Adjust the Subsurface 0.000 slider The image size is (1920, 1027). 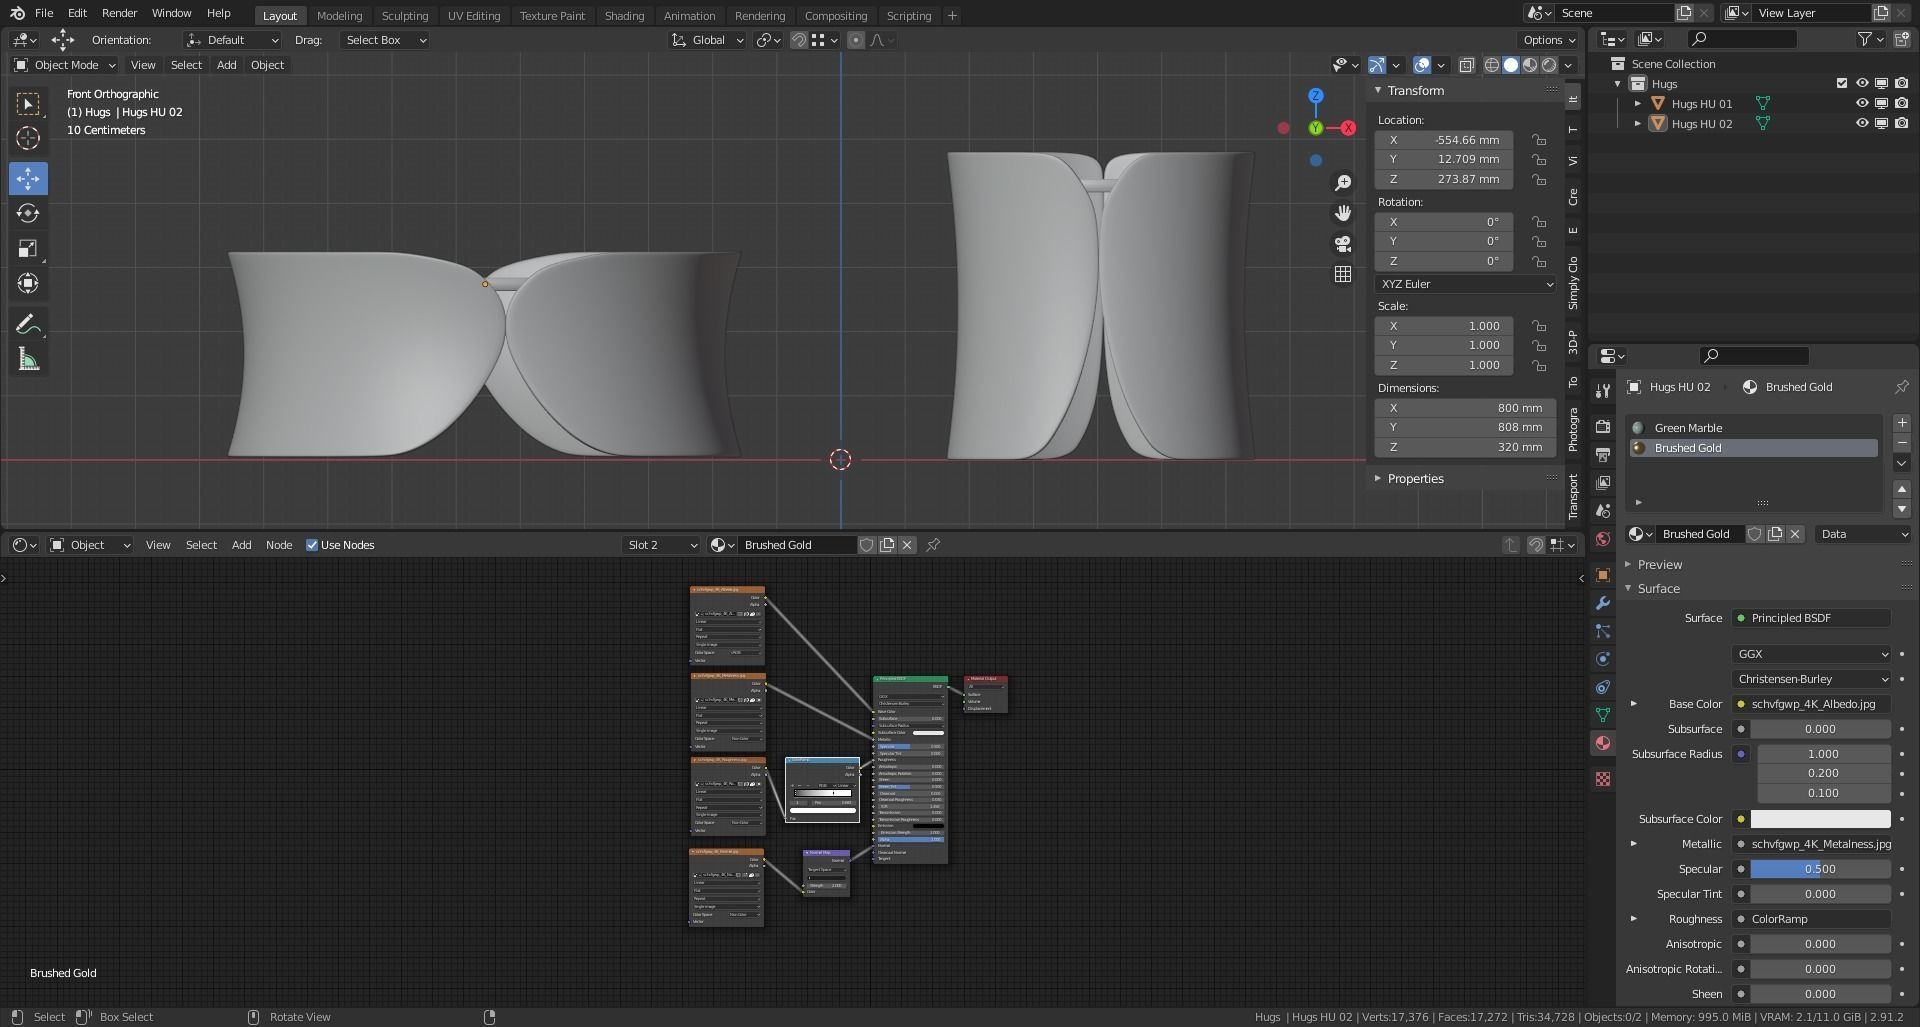(x=1820, y=729)
